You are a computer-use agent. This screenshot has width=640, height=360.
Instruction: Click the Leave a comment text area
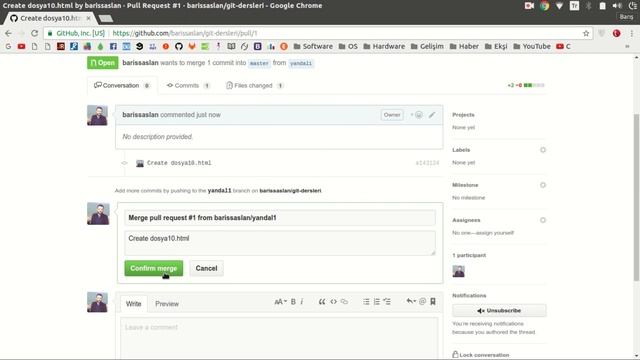(279, 339)
